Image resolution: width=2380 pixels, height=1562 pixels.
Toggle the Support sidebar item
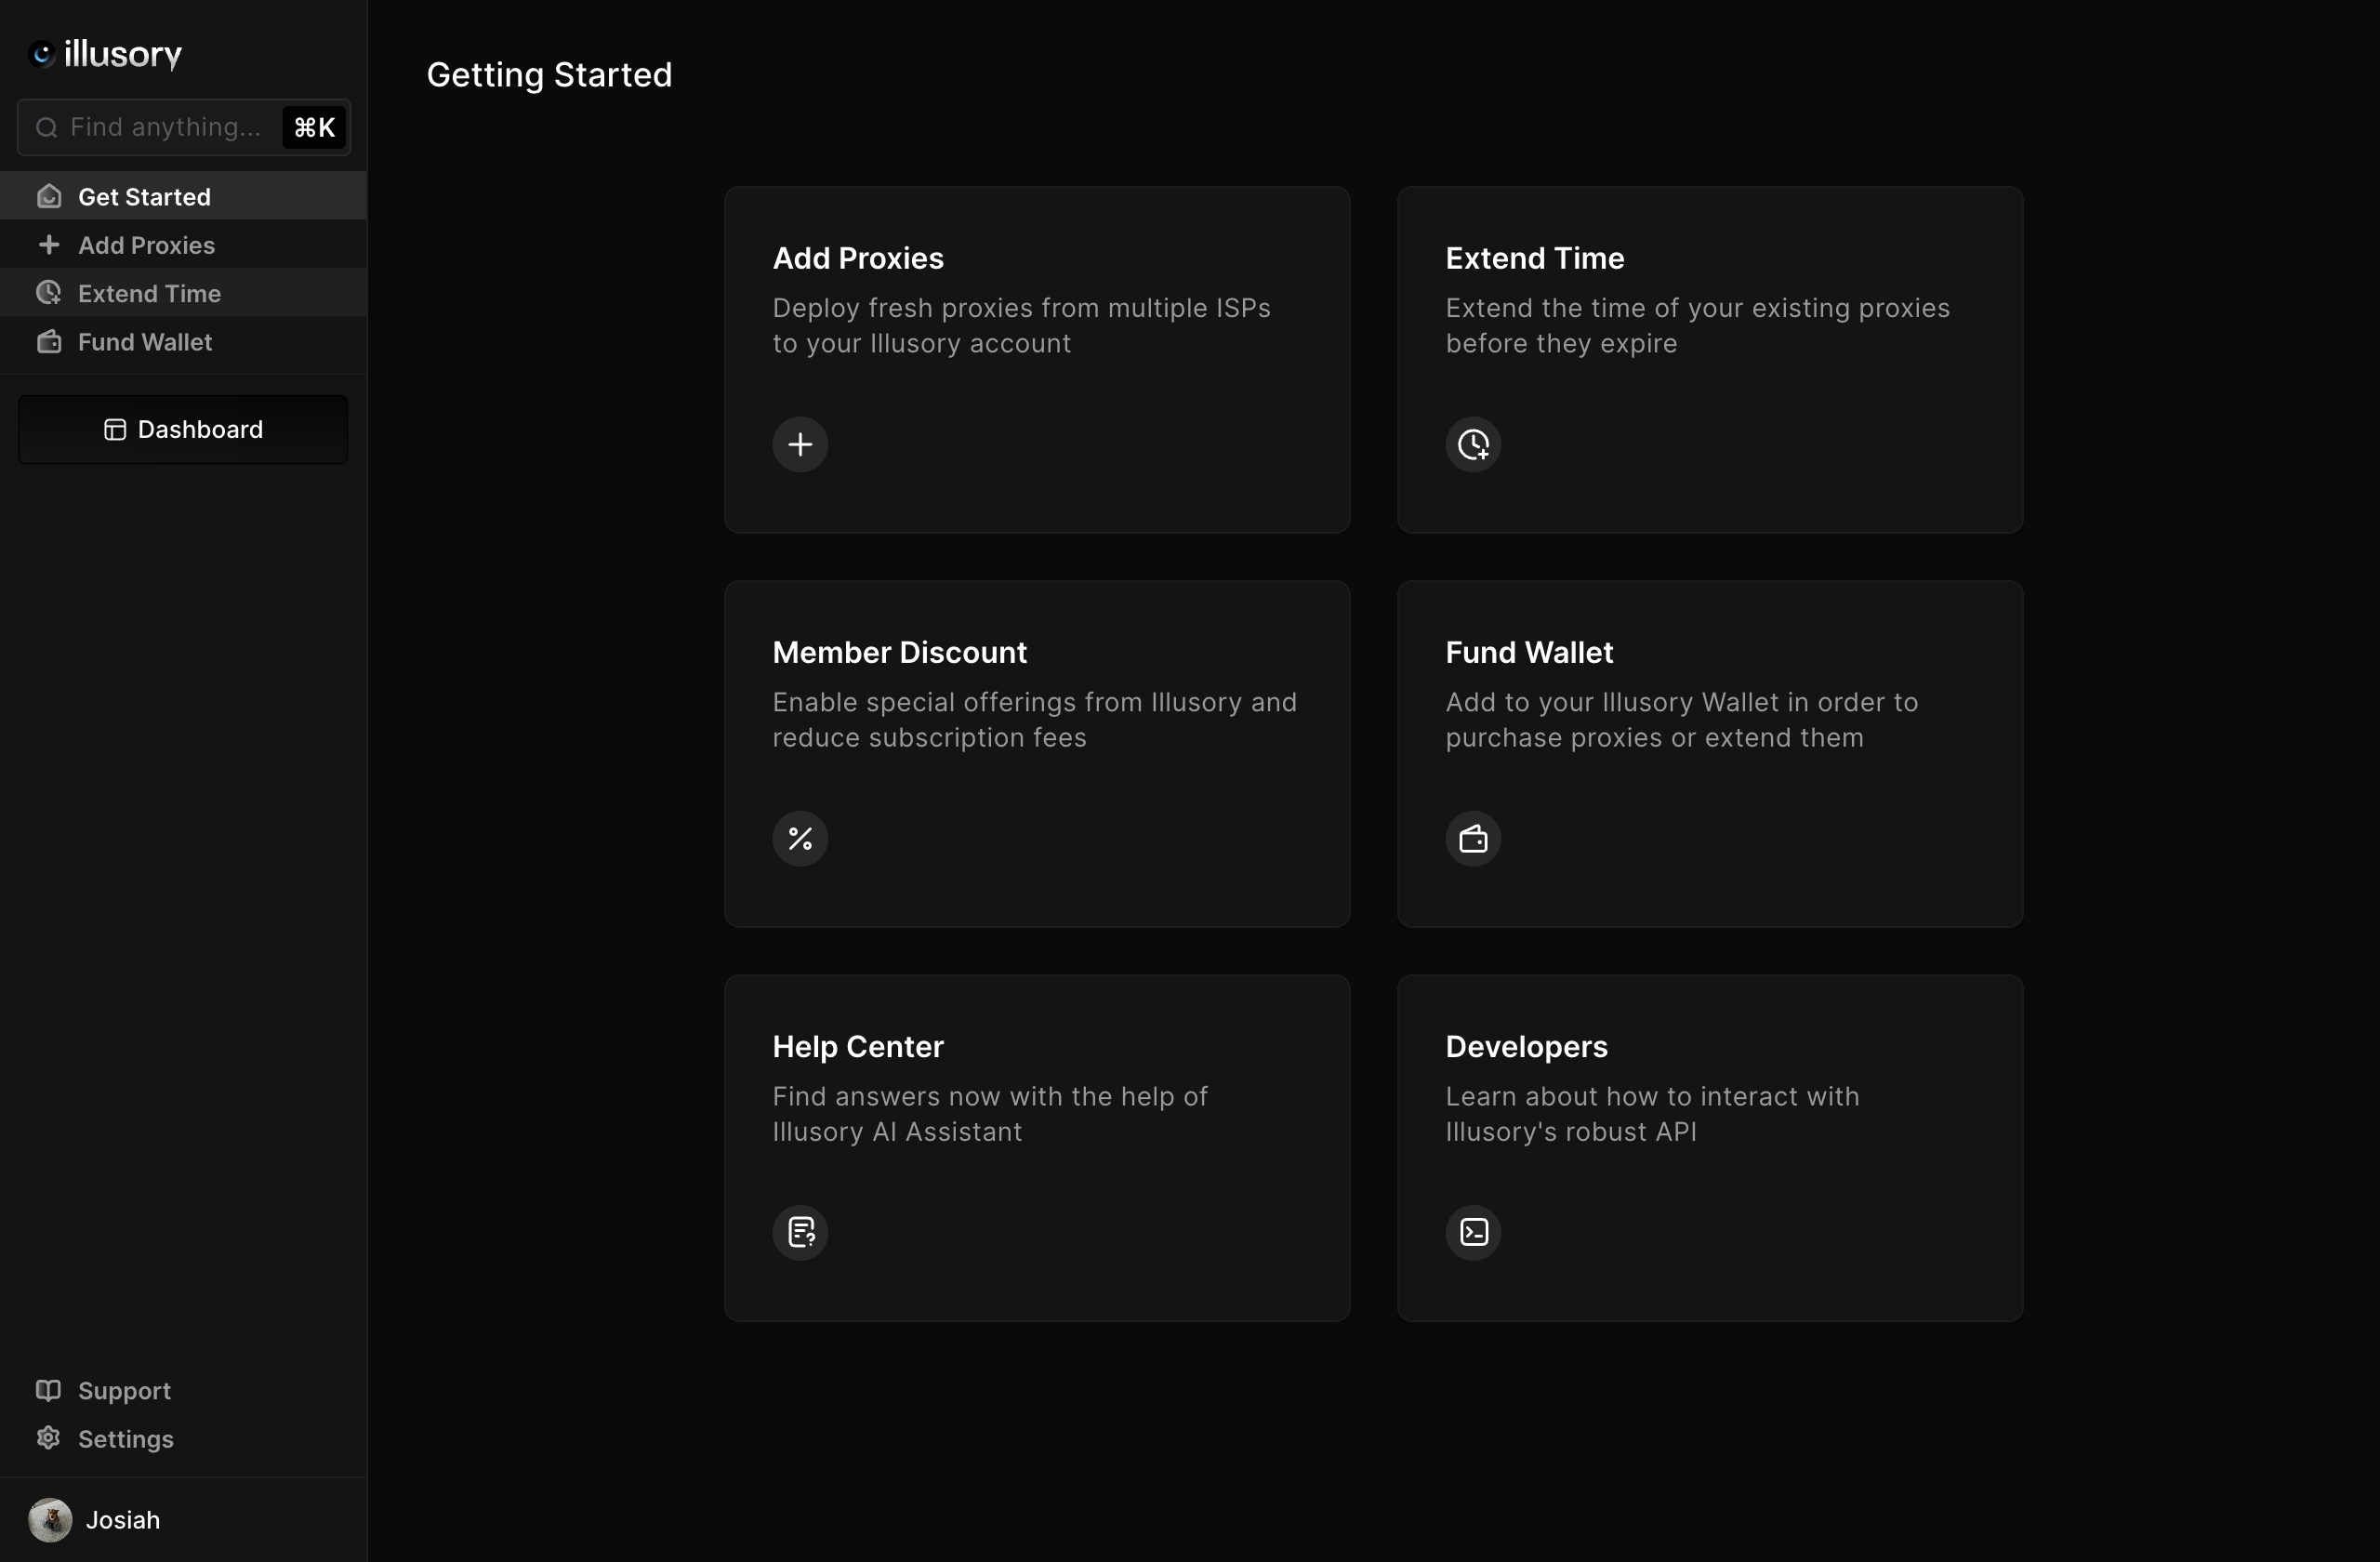point(124,1389)
